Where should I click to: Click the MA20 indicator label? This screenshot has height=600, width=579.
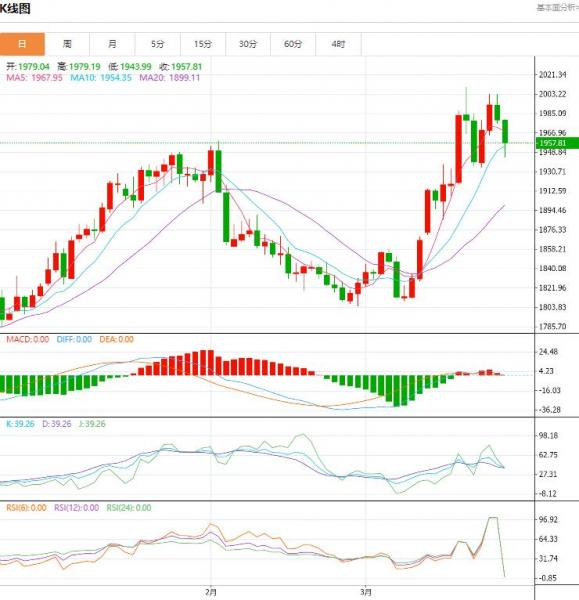(170, 78)
